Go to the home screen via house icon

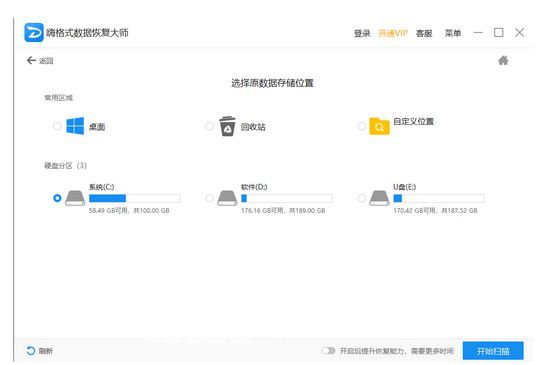coord(503,60)
